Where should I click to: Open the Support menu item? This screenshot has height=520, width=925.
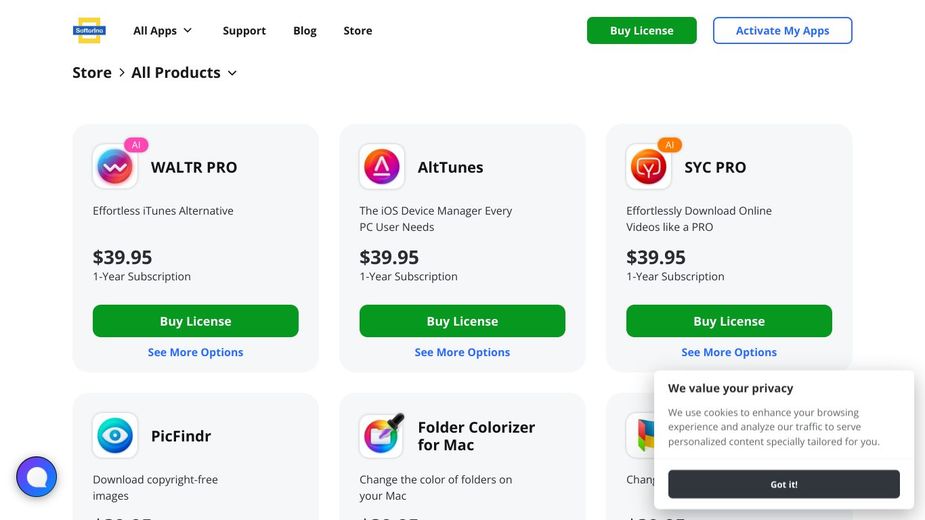coord(244,31)
